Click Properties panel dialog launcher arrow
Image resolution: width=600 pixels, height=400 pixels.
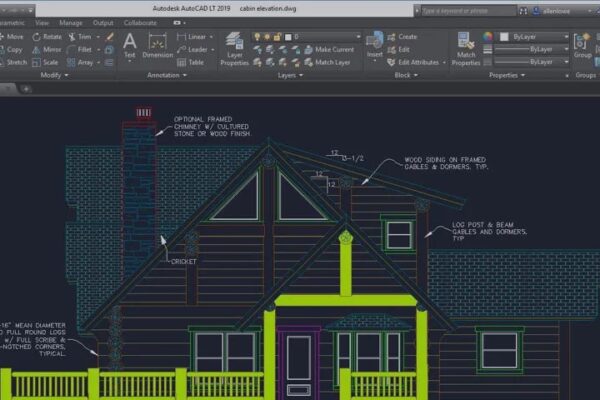click(567, 76)
